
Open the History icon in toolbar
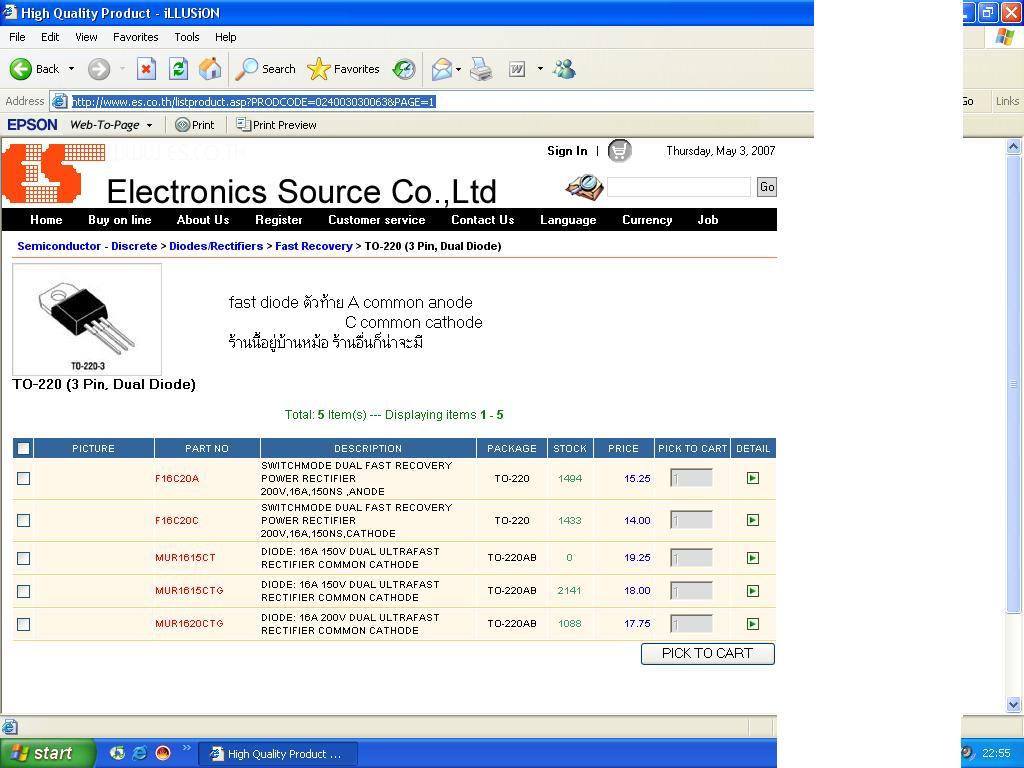click(404, 69)
